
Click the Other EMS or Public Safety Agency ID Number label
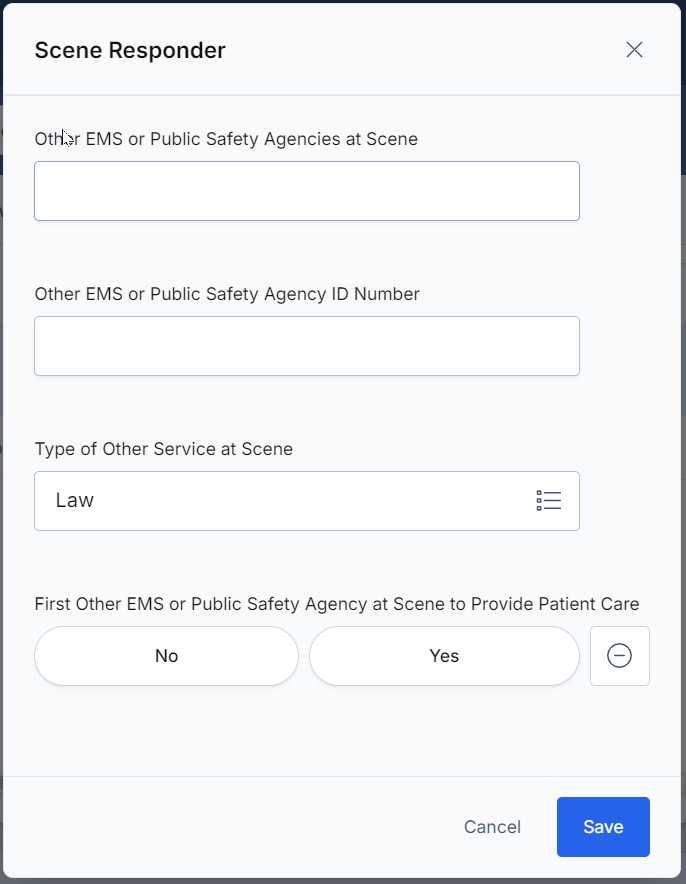[227, 294]
